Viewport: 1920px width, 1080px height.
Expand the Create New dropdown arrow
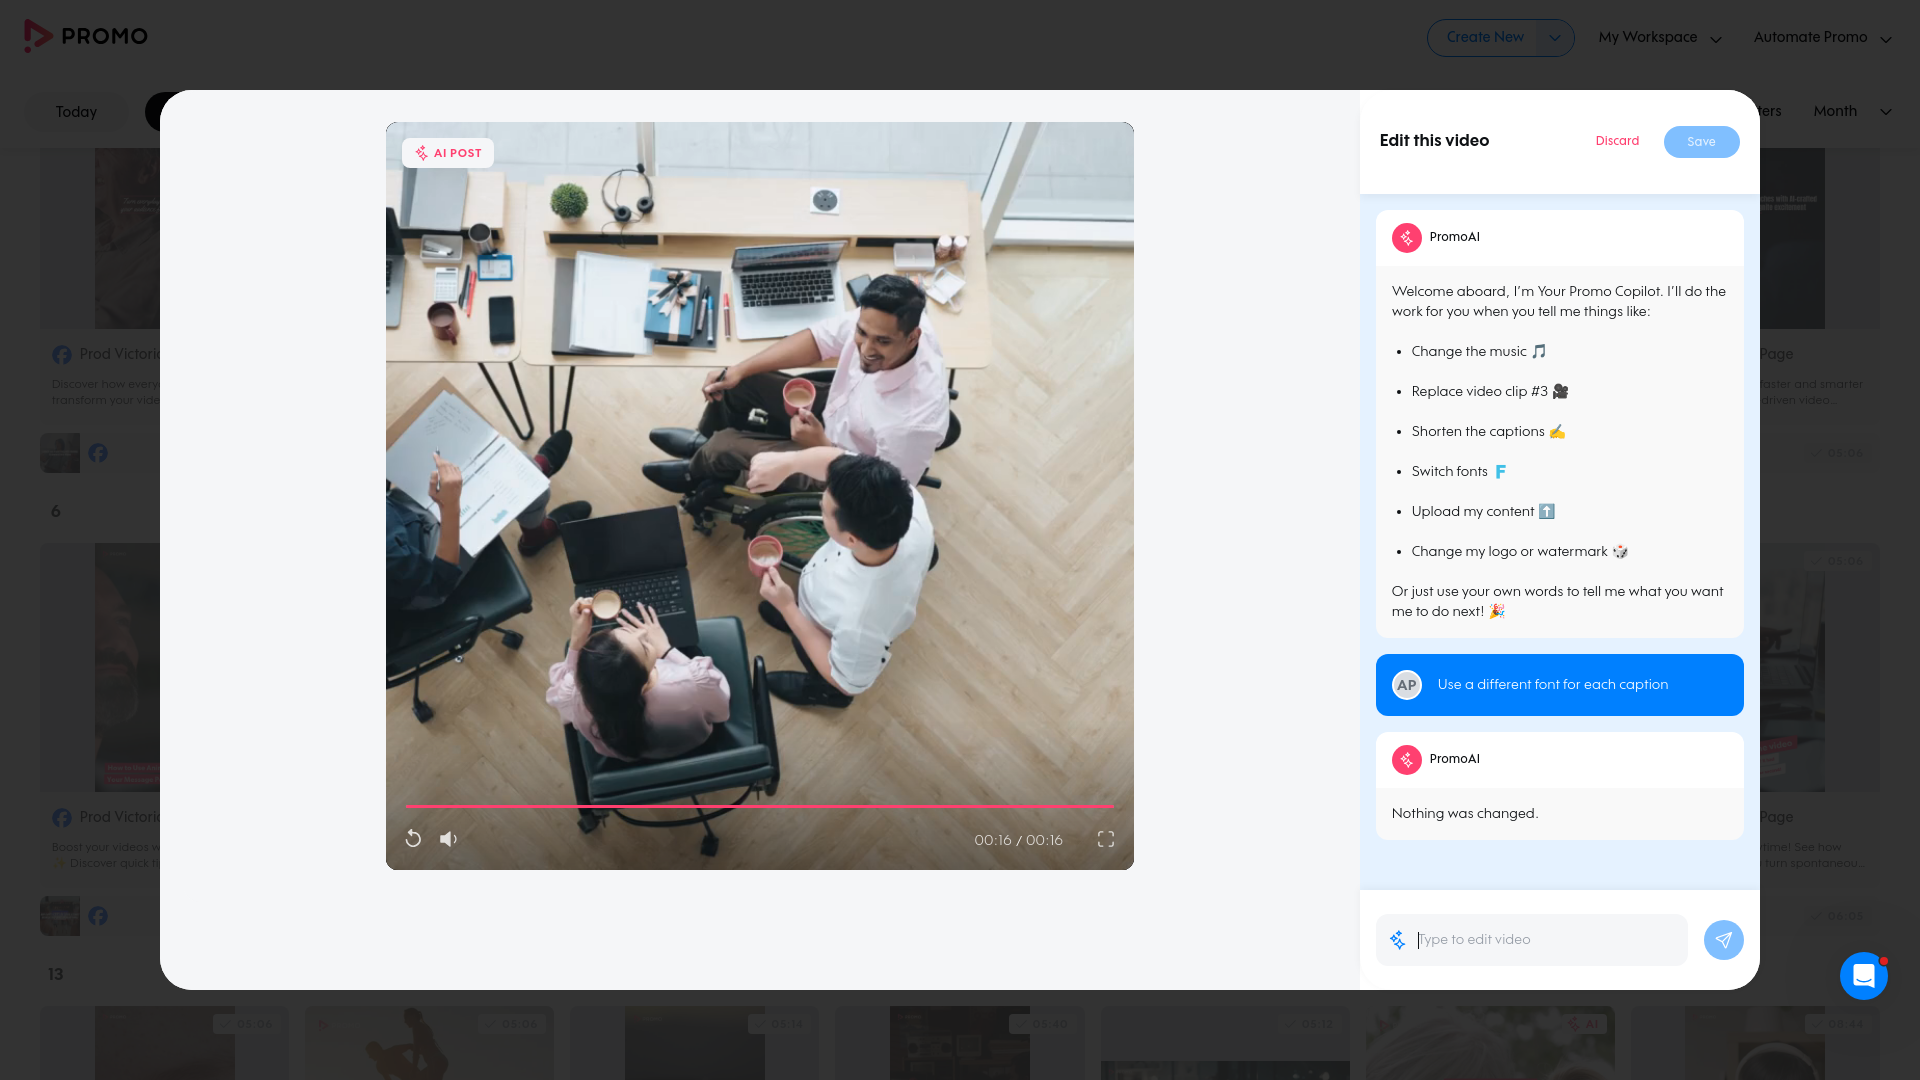pyautogui.click(x=1555, y=38)
